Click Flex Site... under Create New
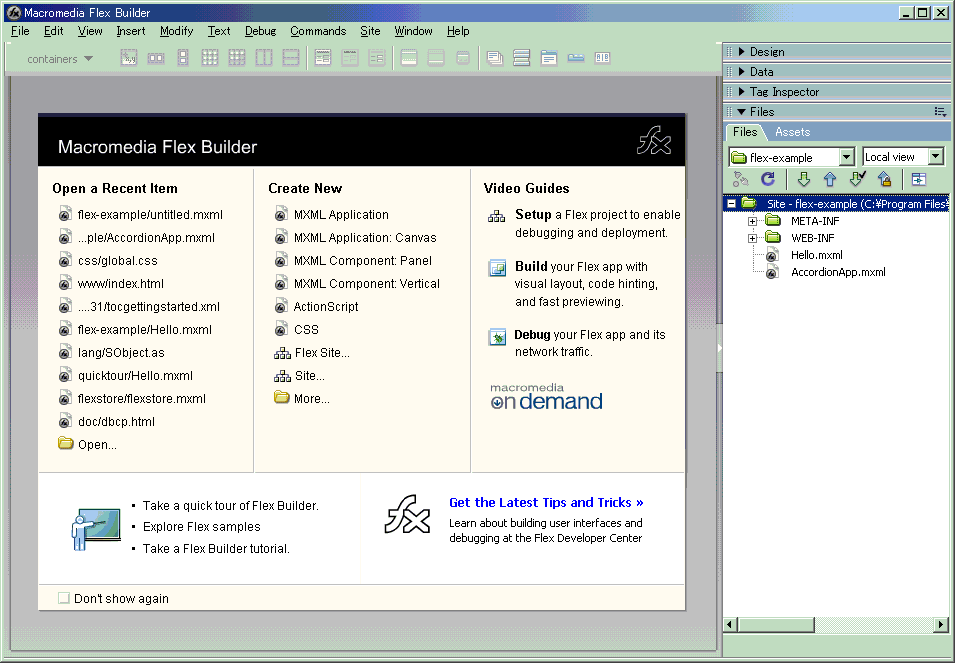955x663 pixels. pos(322,353)
